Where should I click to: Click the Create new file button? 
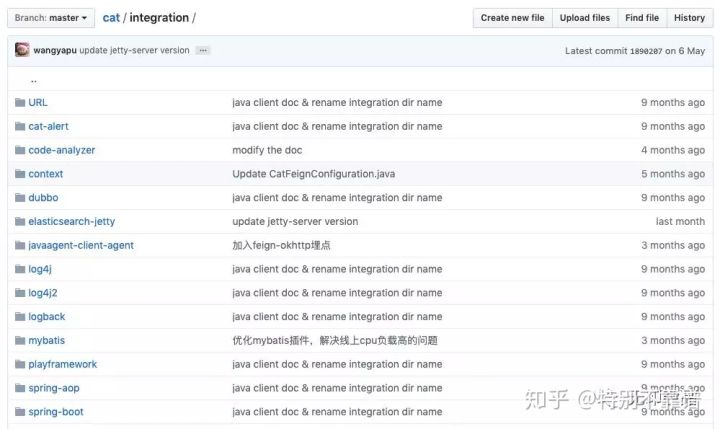512,18
